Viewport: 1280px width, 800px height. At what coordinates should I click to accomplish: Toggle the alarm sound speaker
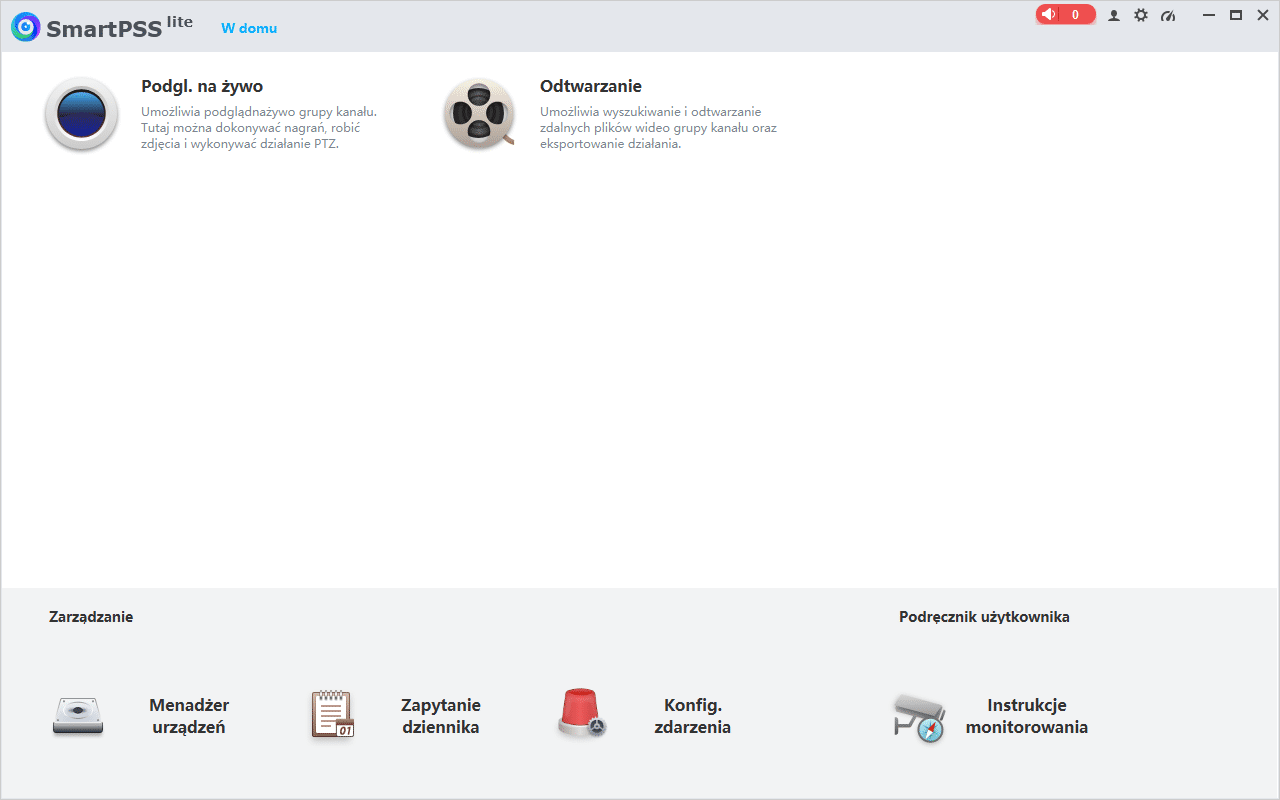click(x=1049, y=14)
